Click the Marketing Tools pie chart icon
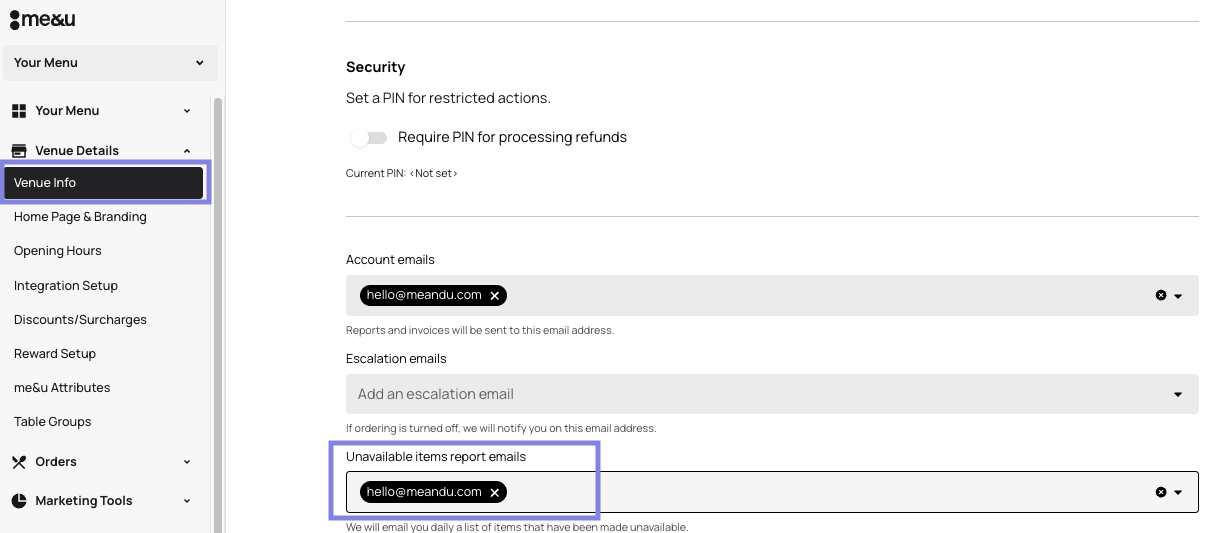The image size is (1214, 533). tap(19, 501)
